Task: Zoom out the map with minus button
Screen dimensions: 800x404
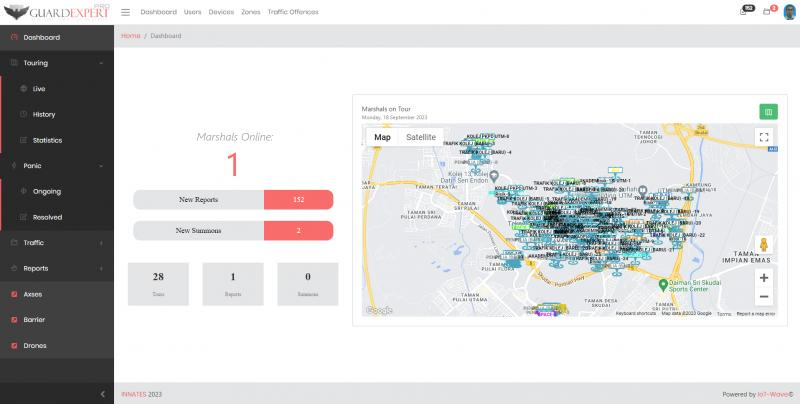Action: tap(764, 297)
